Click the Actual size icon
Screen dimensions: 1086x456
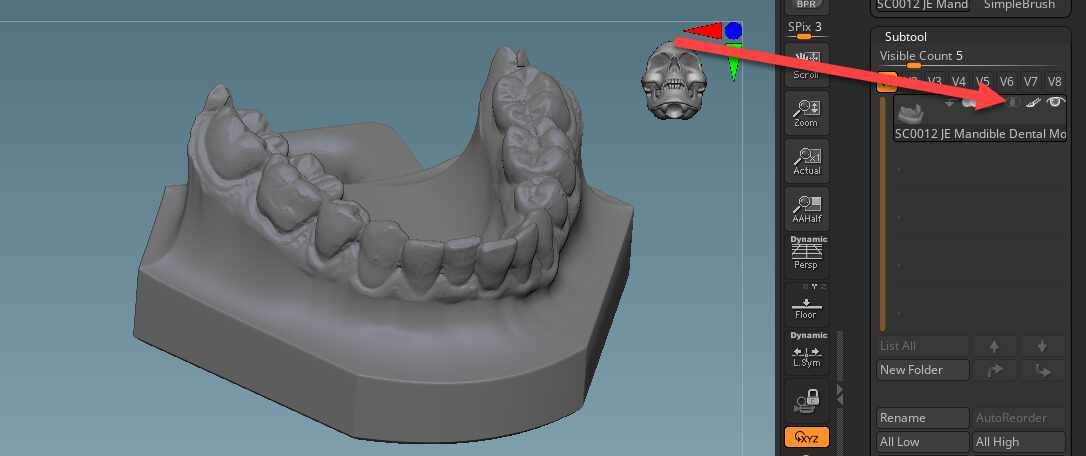806,161
